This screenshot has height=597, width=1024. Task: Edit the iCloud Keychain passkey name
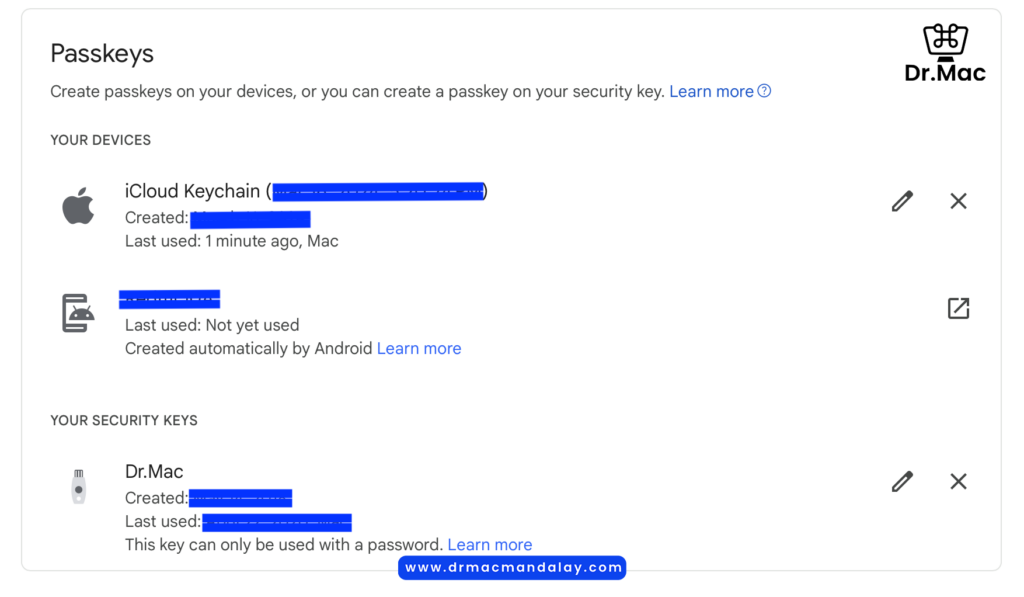(x=902, y=201)
